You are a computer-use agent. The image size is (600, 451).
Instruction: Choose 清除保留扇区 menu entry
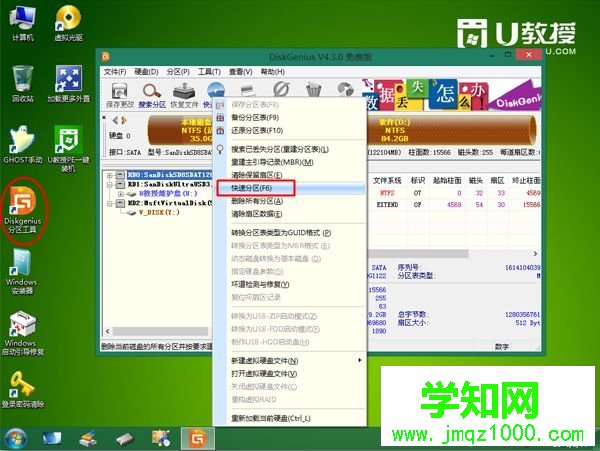(291, 175)
